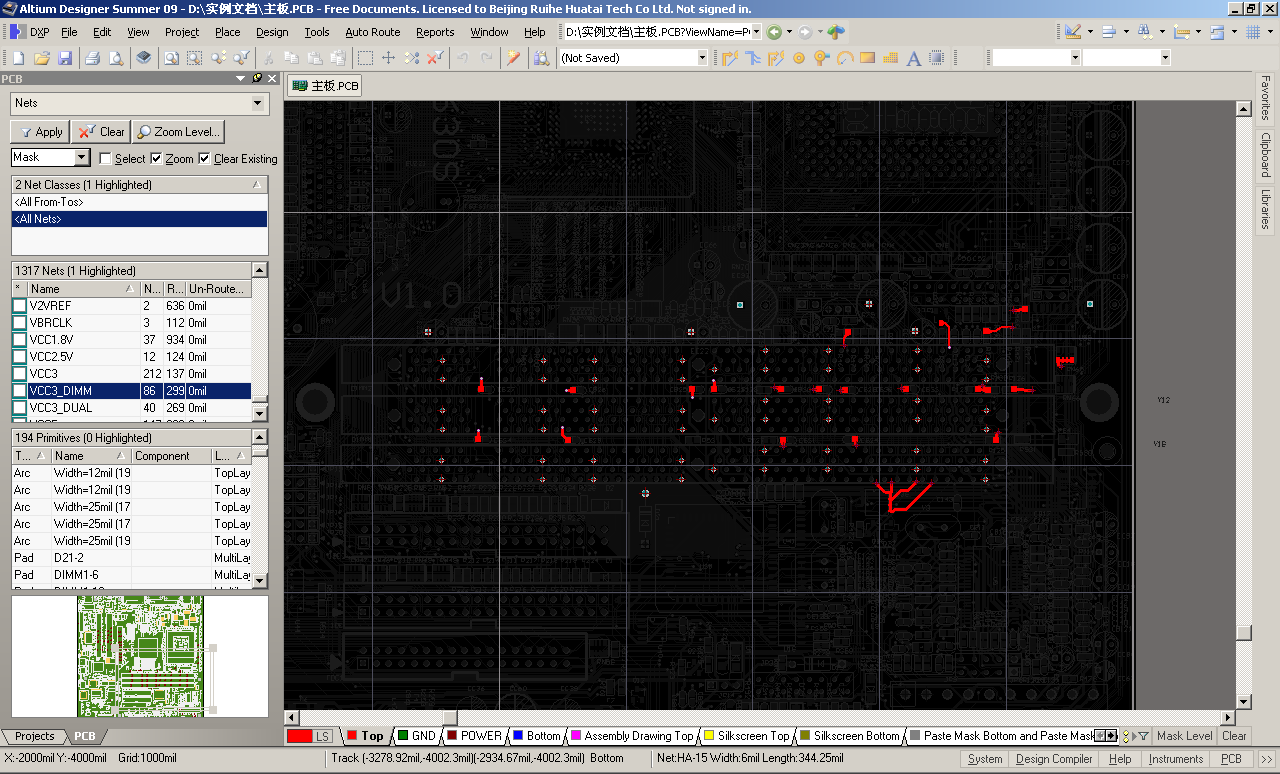Open the Reports menu
The height and width of the screenshot is (774, 1280).
(x=435, y=32)
